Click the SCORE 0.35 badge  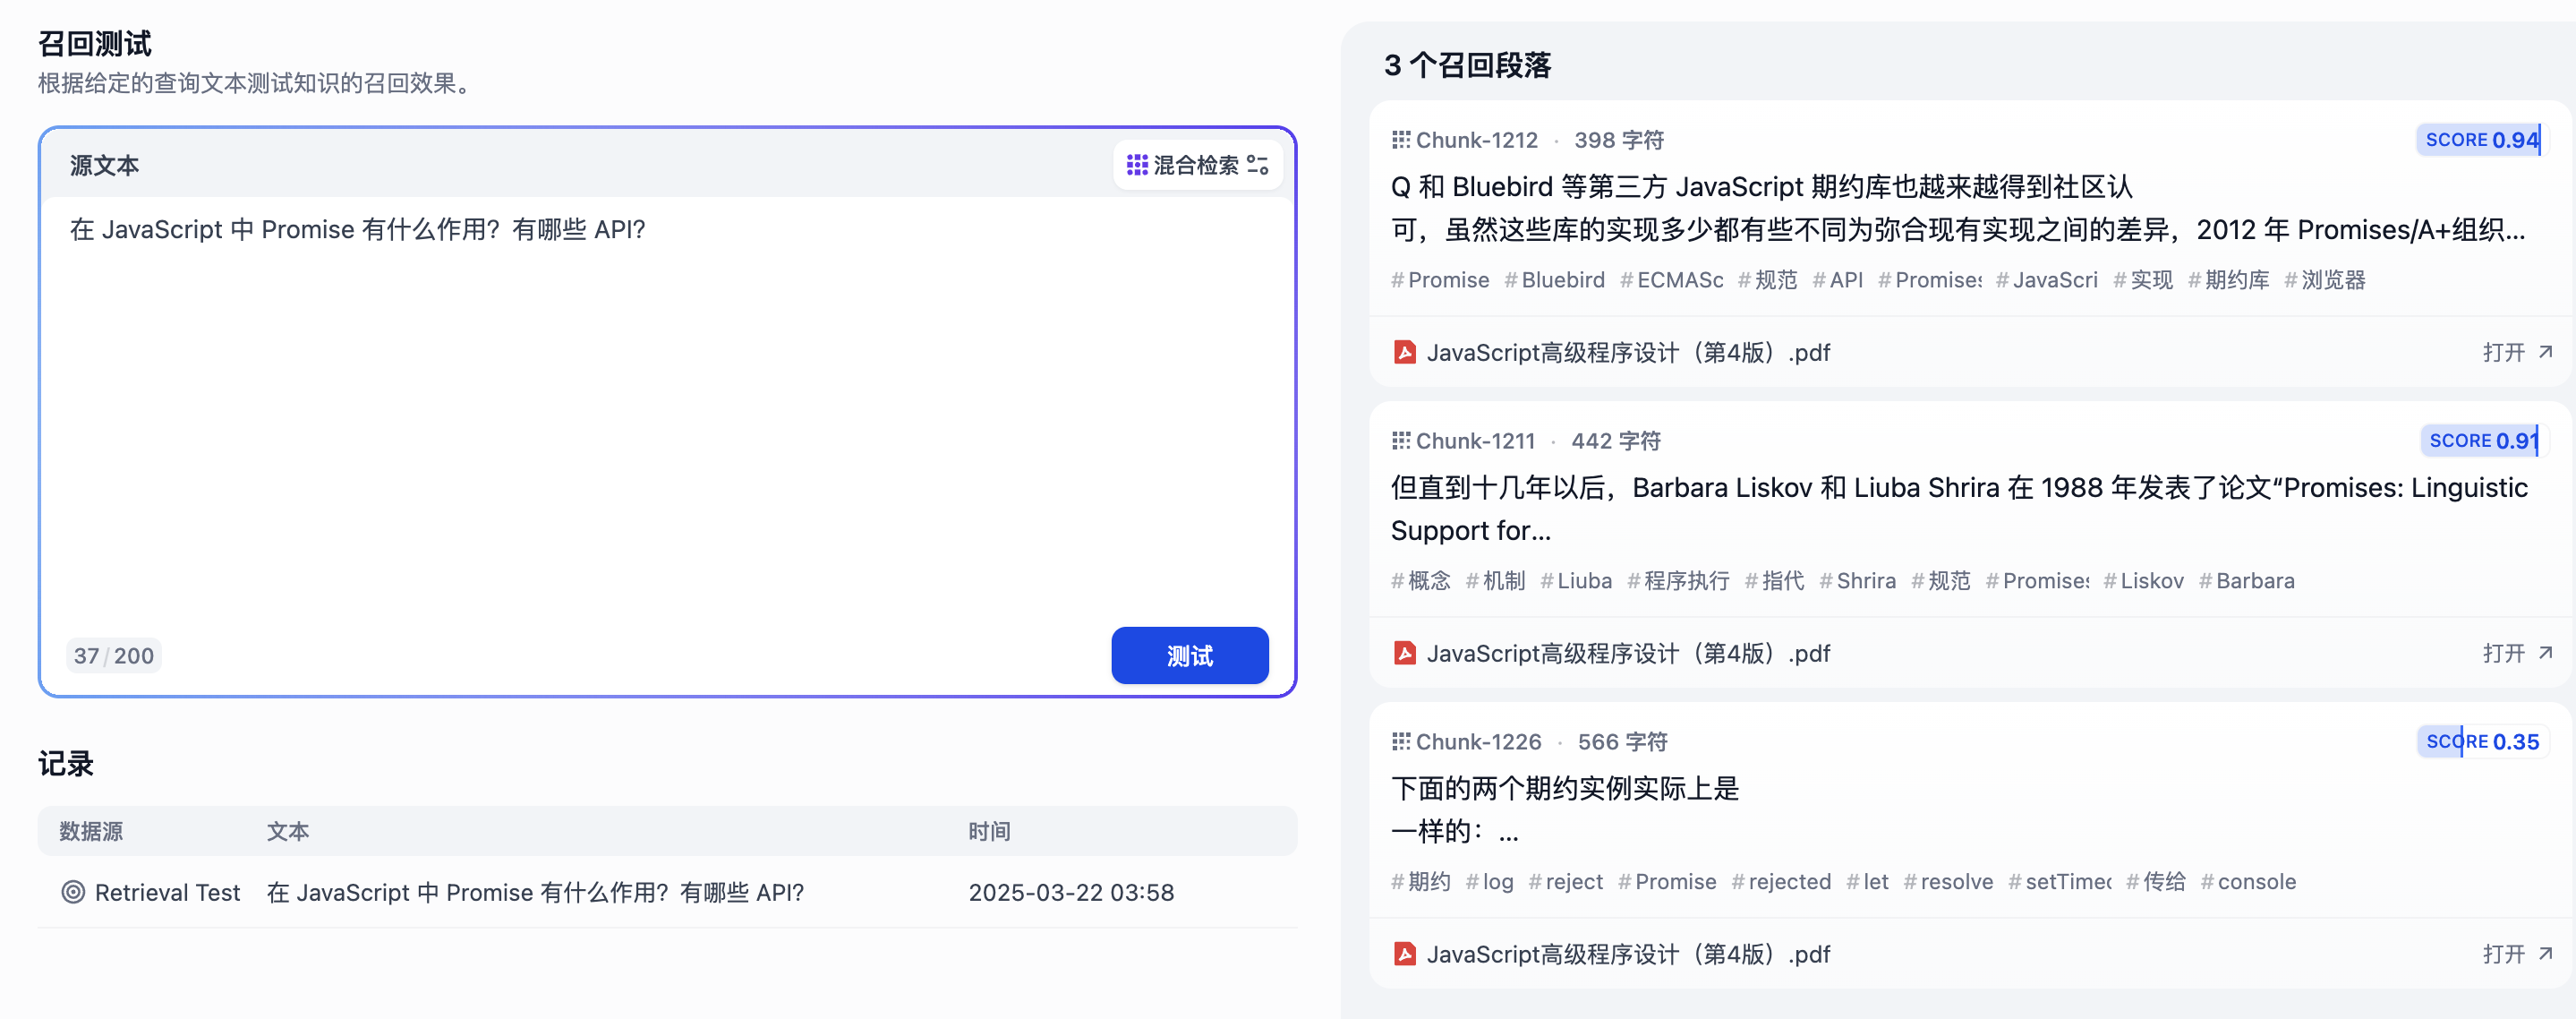(x=2481, y=742)
